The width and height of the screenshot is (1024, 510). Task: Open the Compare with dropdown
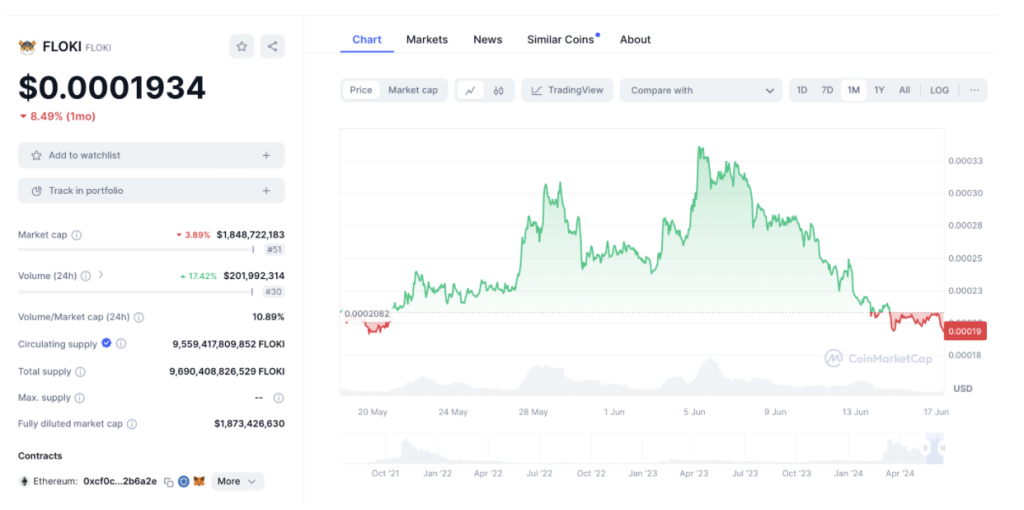pyautogui.click(x=701, y=90)
